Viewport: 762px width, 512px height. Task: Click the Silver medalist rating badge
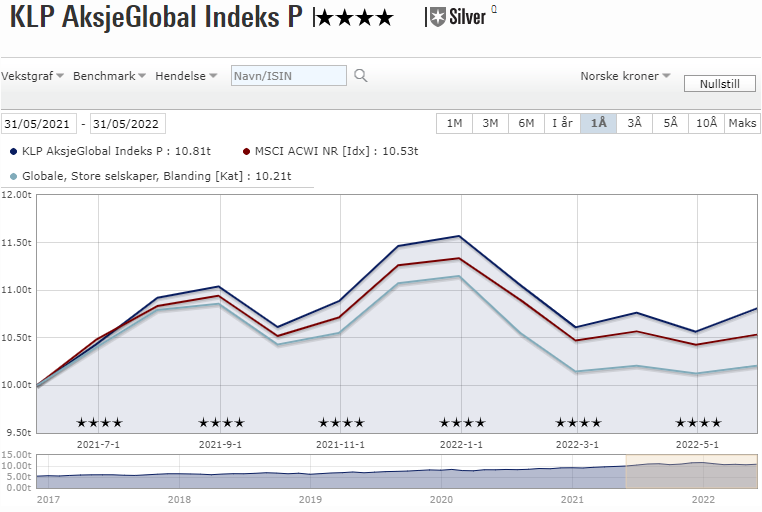(458, 17)
